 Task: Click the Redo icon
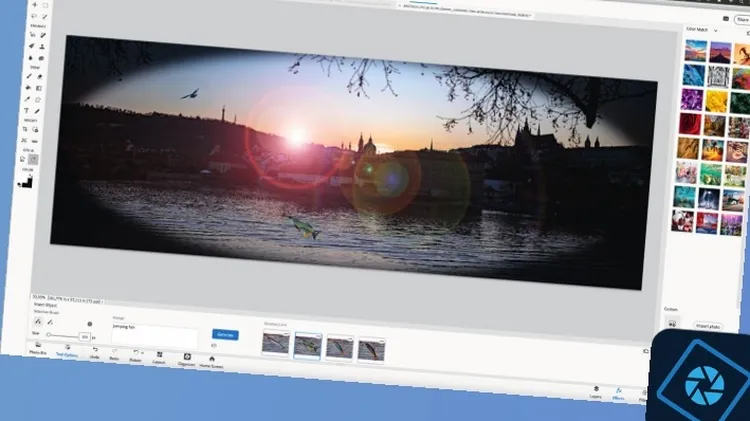[113, 354]
